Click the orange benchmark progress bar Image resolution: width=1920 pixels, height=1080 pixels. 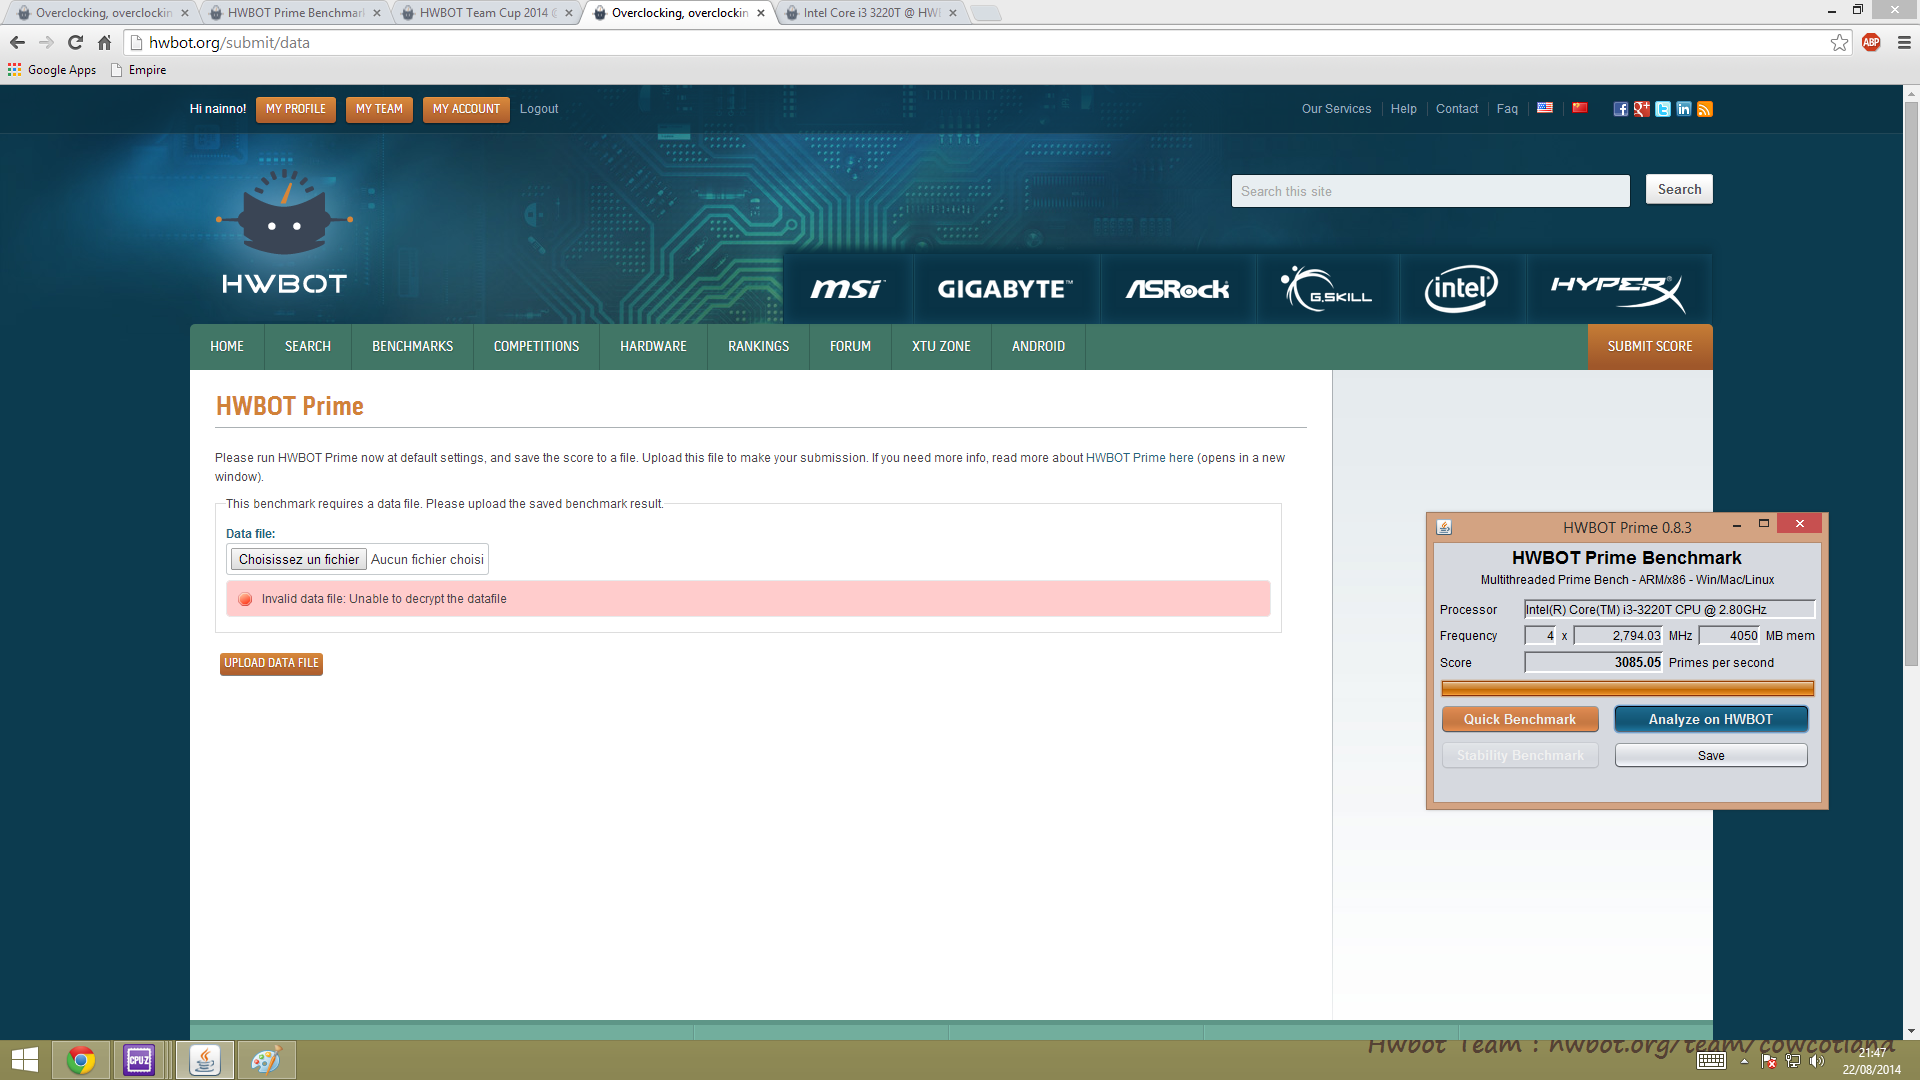click(1627, 688)
